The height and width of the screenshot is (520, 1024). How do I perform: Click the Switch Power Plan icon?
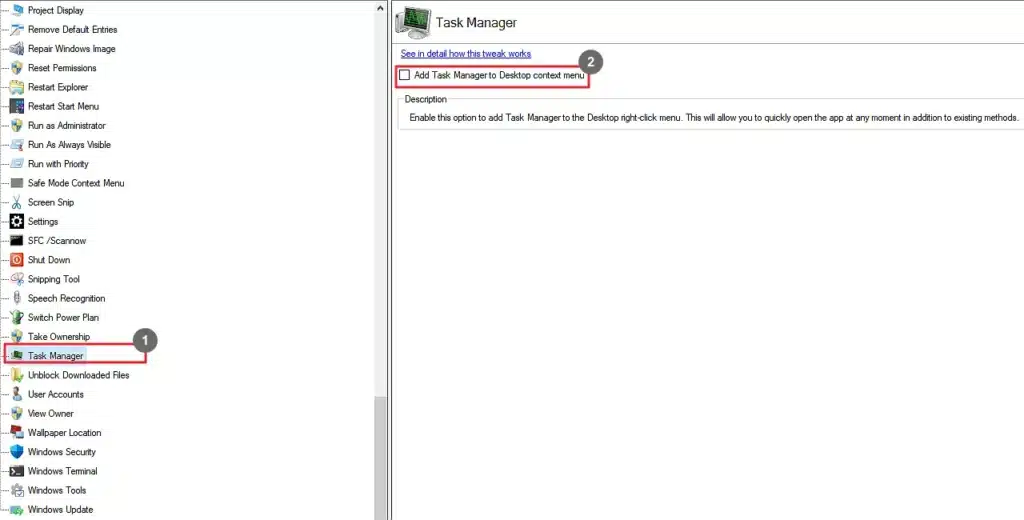click(17, 317)
